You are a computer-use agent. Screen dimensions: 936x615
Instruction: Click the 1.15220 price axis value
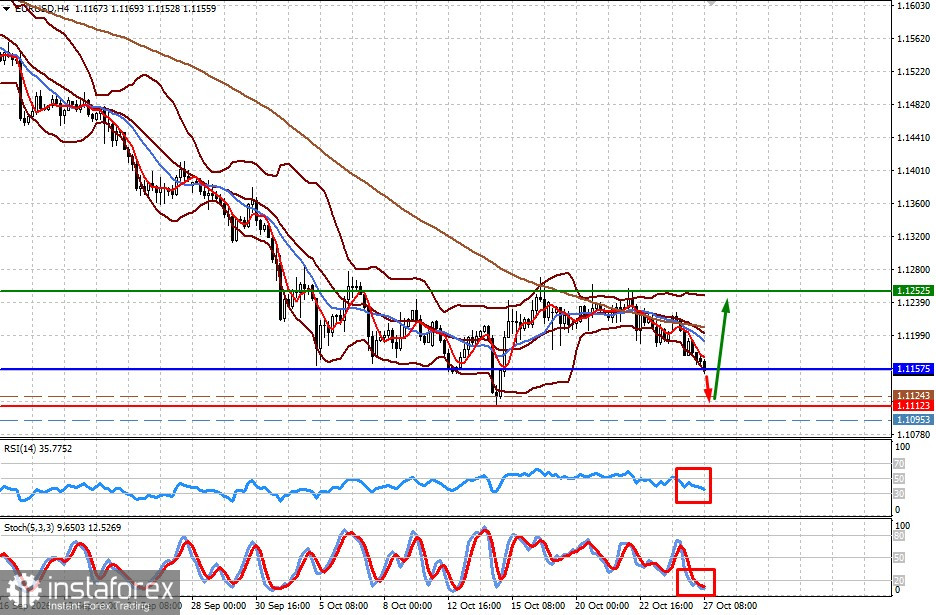[x=914, y=72]
